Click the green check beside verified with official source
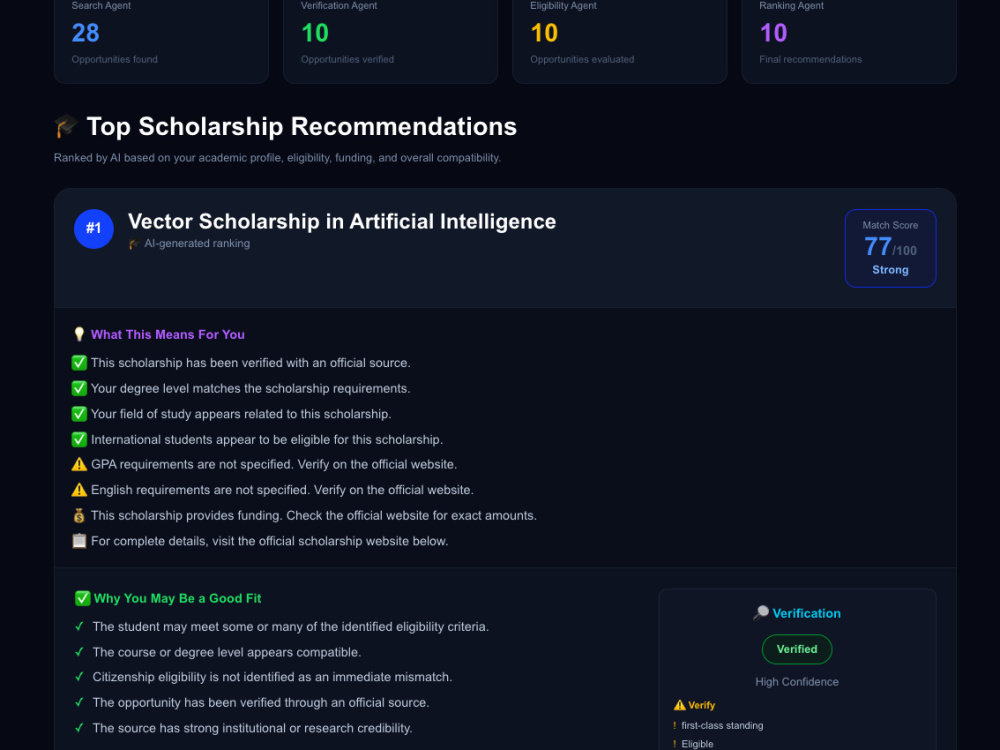The height and width of the screenshot is (750, 1000). pyautogui.click(x=79, y=363)
